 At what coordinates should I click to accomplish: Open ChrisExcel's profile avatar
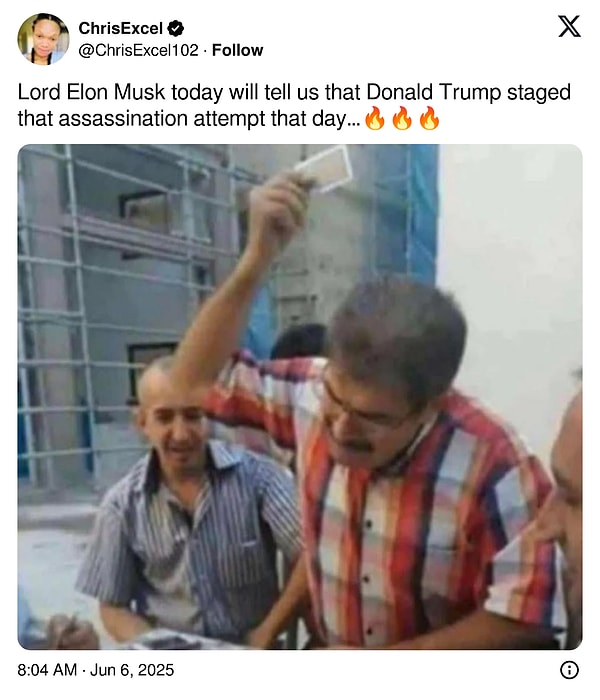click(43, 39)
